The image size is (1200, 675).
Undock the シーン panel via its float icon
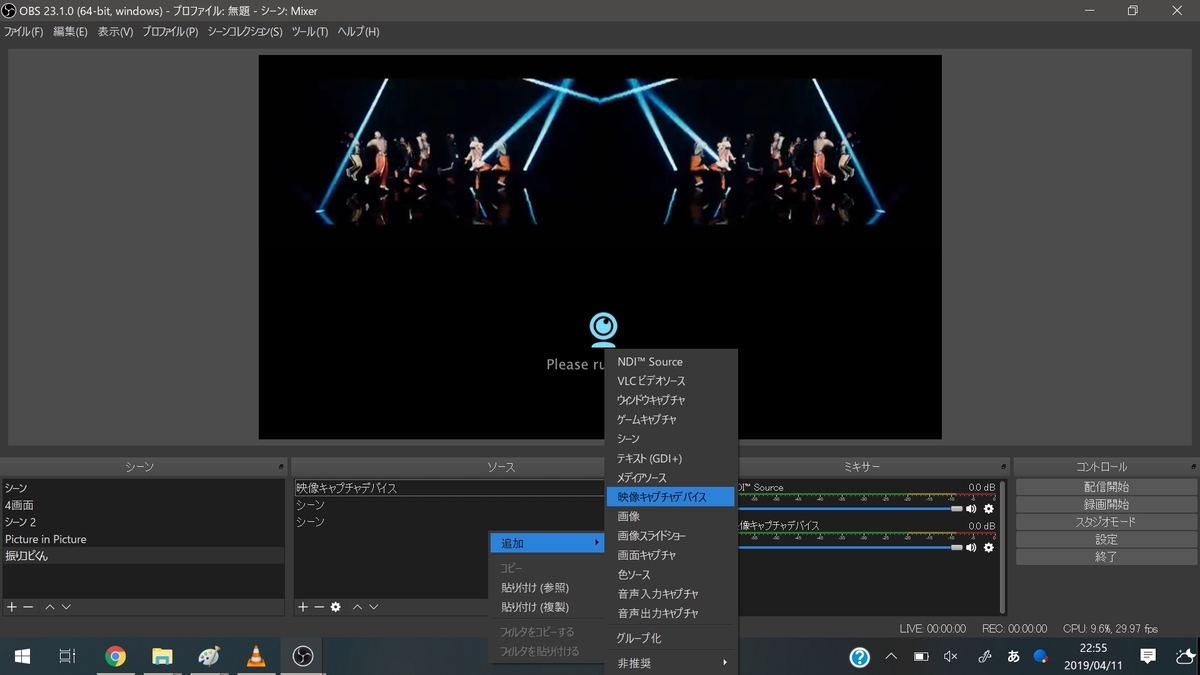click(281, 467)
